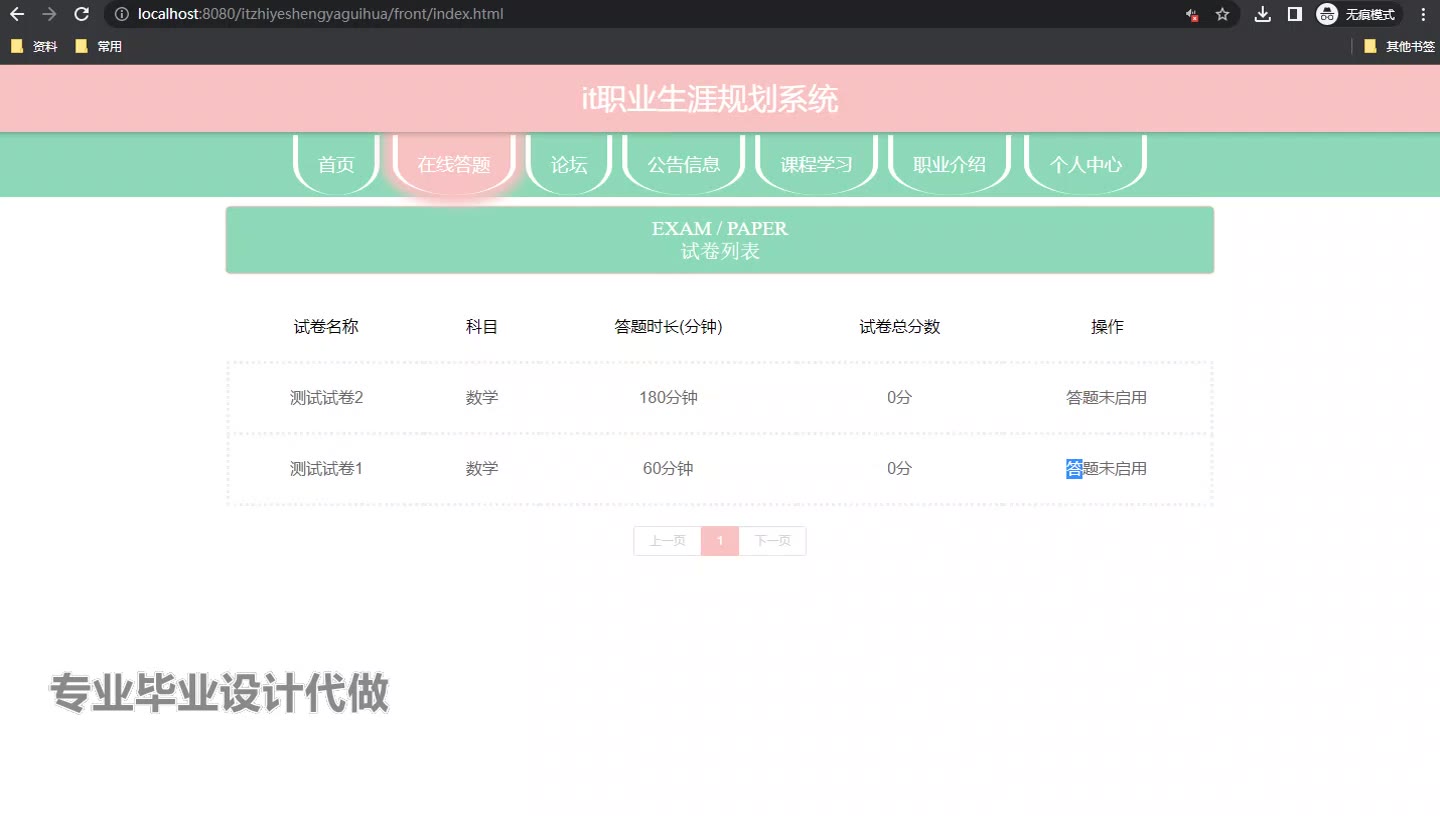Click the address bar URL field
This screenshot has width=1440, height=816.
(640, 14)
